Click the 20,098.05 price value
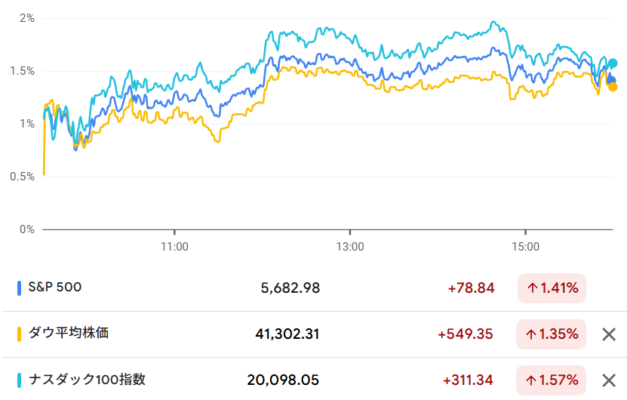This screenshot has width=627, height=400. (x=283, y=380)
